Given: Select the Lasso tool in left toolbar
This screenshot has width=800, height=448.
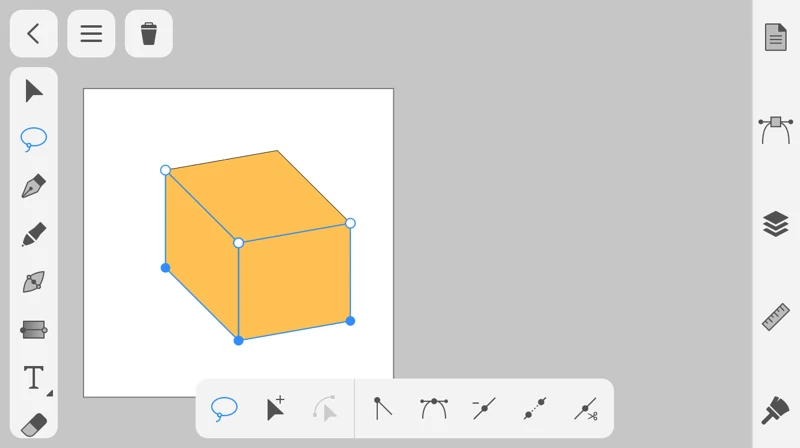Looking at the screenshot, I should click(x=34, y=139).
